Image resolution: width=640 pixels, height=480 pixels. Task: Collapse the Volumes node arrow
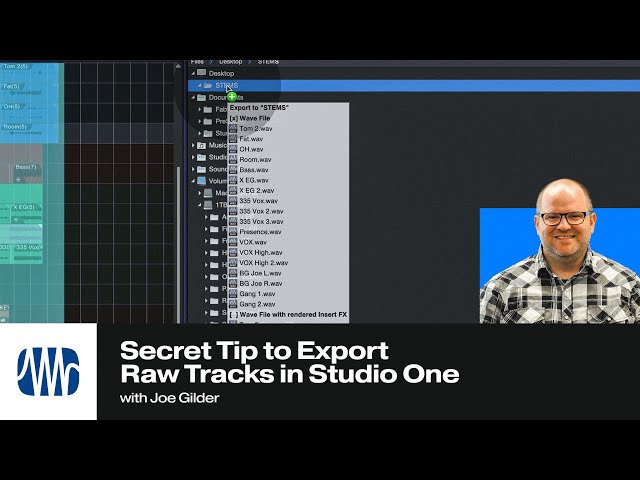point(193,181)
